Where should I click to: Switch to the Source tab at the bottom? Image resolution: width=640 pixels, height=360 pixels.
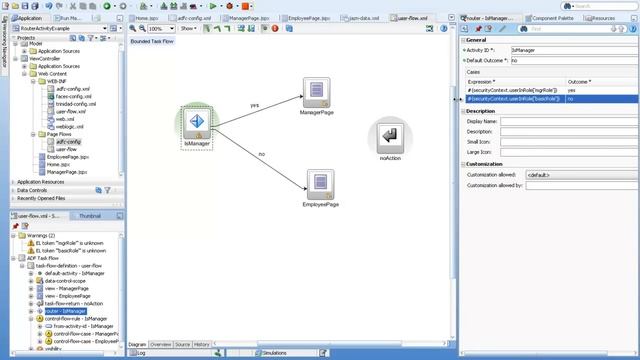click(182, 344)
